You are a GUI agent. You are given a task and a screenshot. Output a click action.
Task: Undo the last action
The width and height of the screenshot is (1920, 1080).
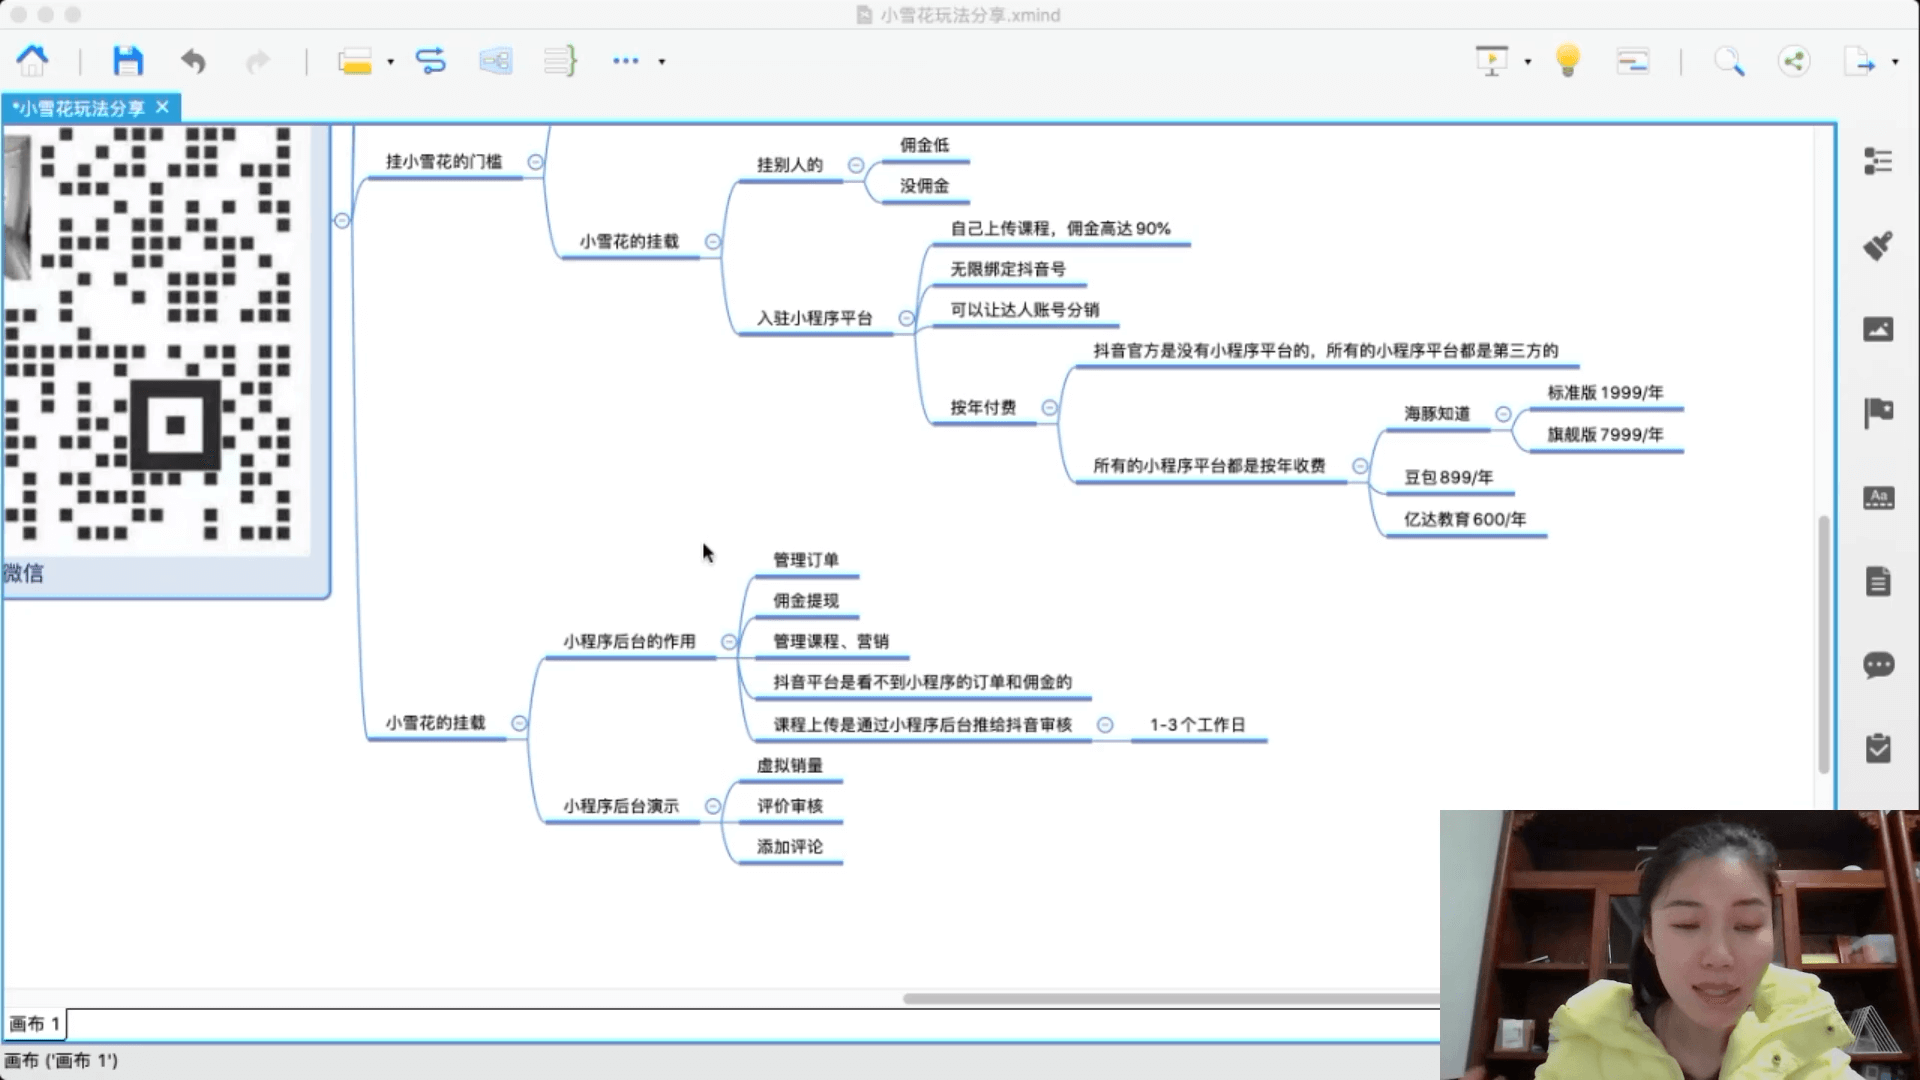point(193,62)
